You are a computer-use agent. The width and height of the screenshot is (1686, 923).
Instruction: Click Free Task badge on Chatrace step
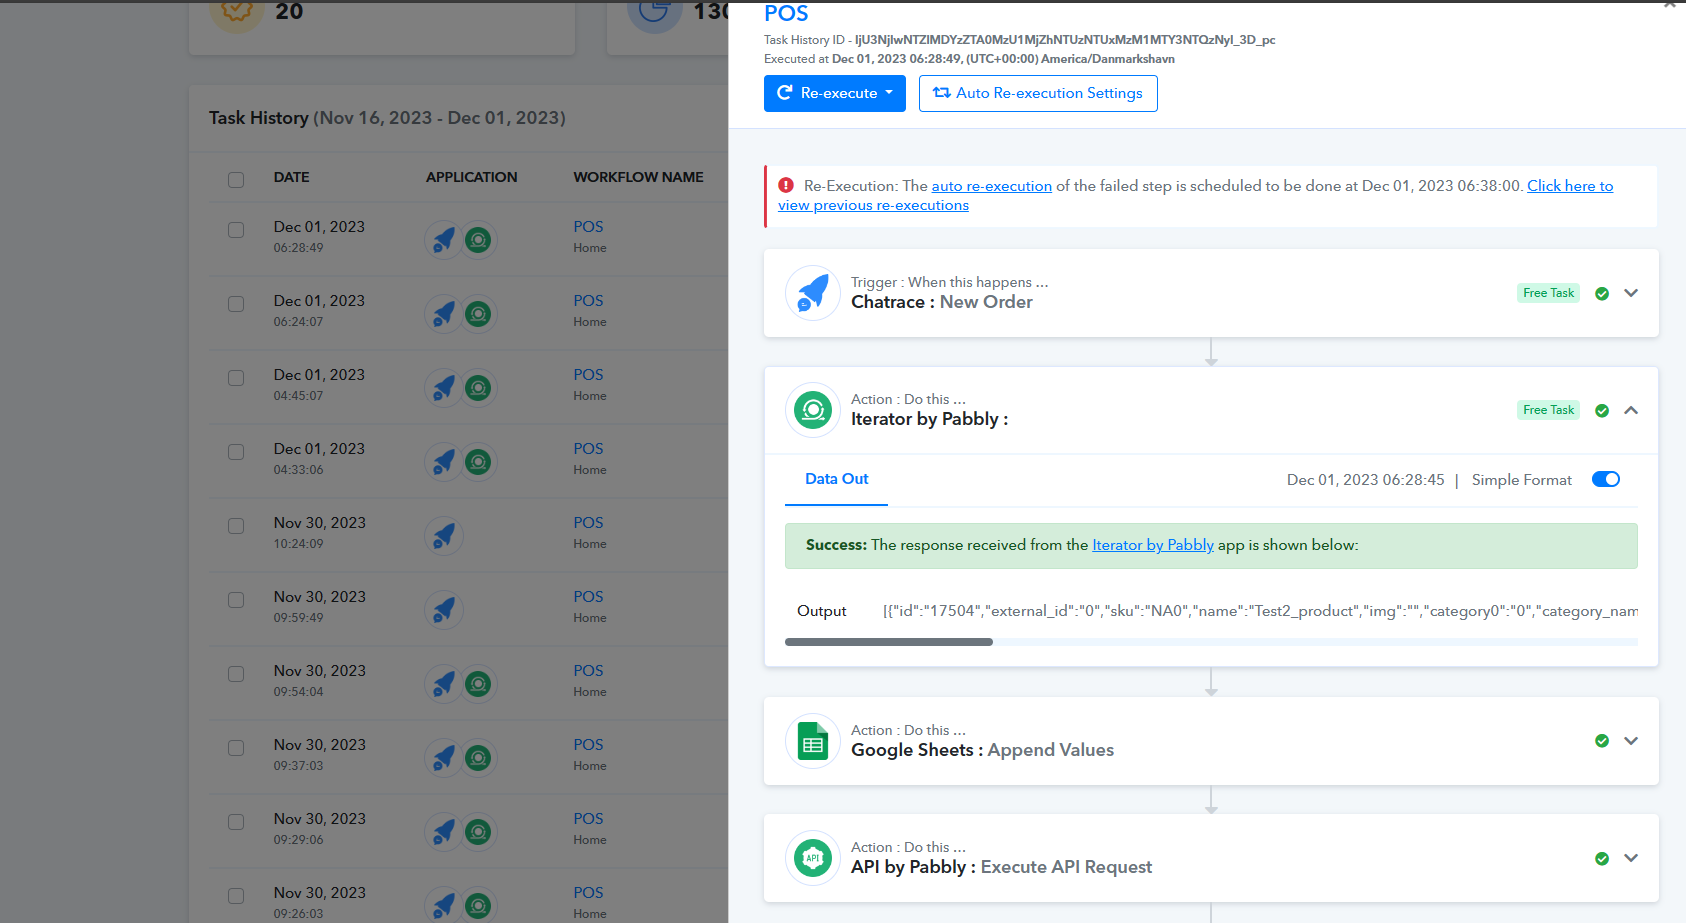click(x=1548, y=293)
